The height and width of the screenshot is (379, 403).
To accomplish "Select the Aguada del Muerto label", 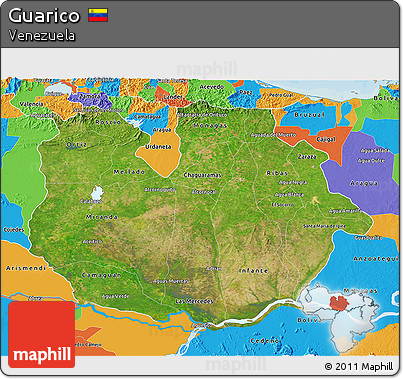I will click(273, 135).
